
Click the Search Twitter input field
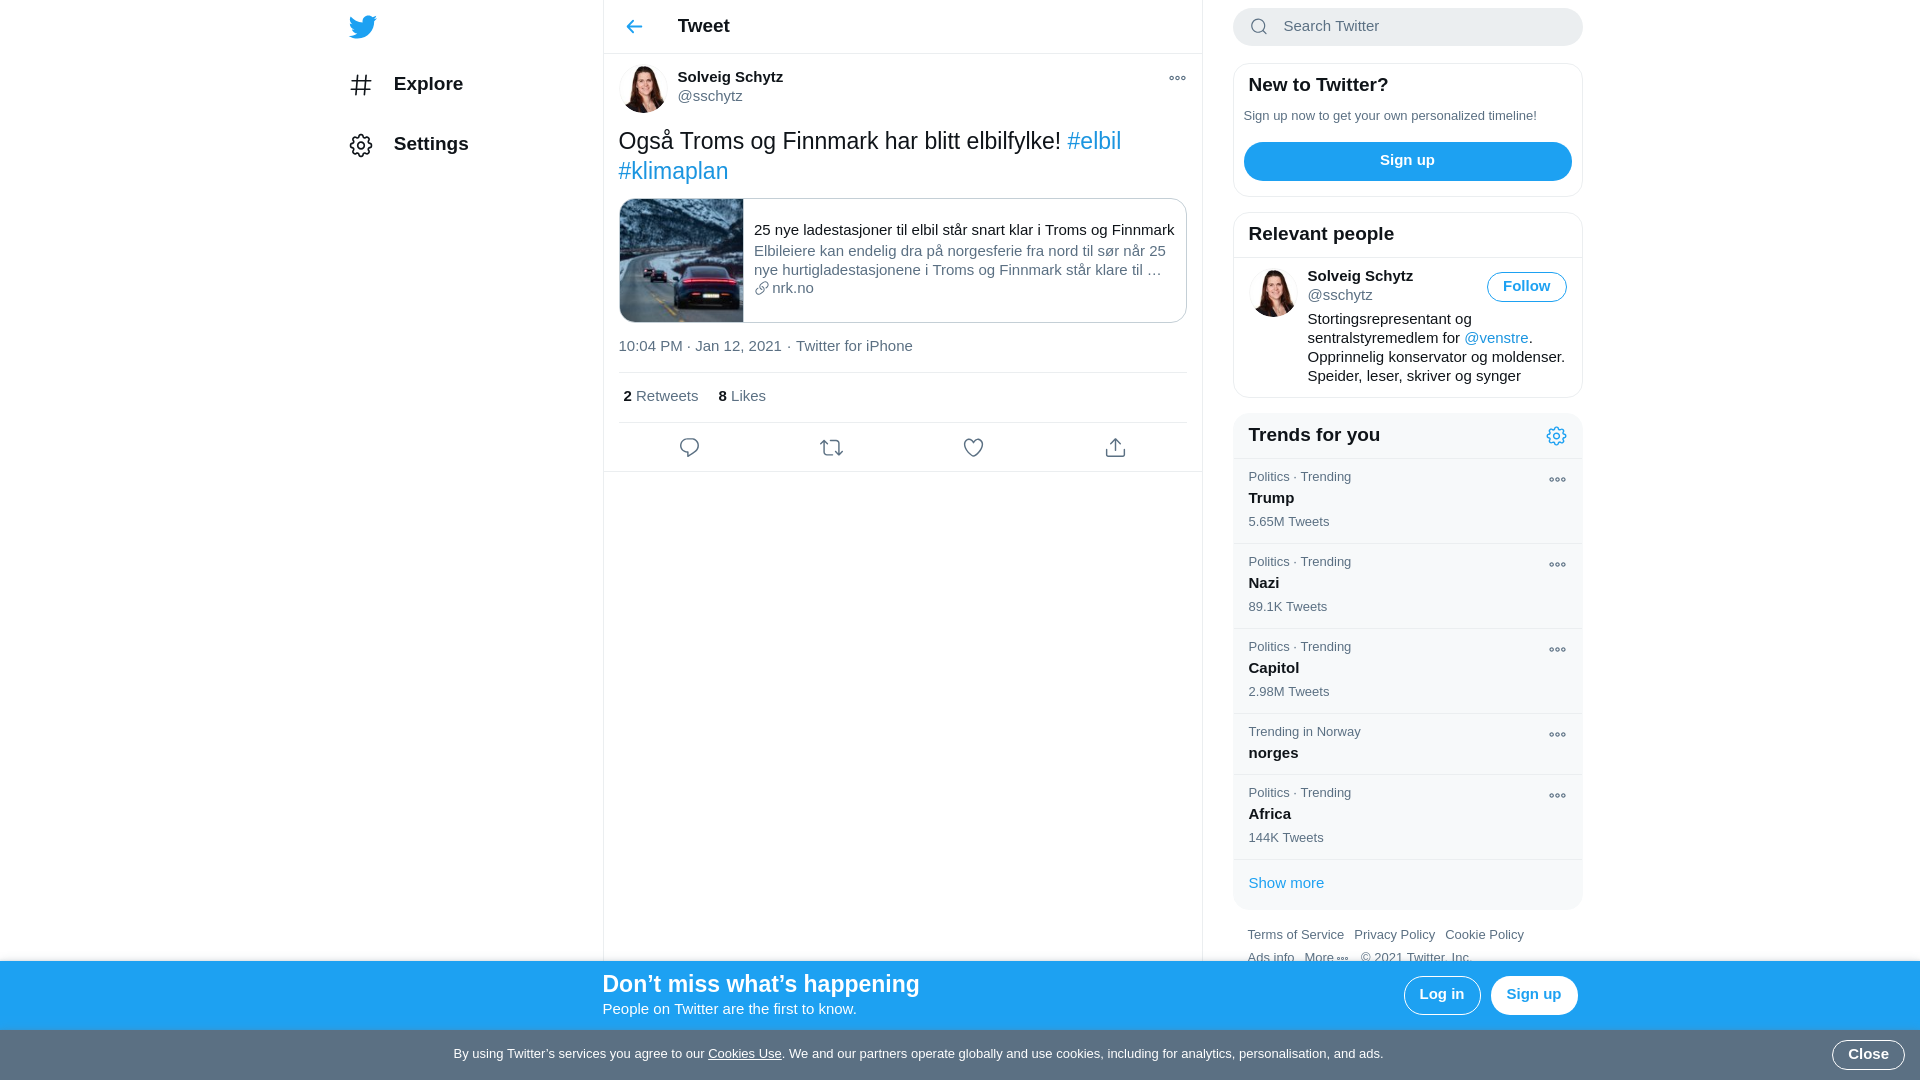coord(1420,27)
